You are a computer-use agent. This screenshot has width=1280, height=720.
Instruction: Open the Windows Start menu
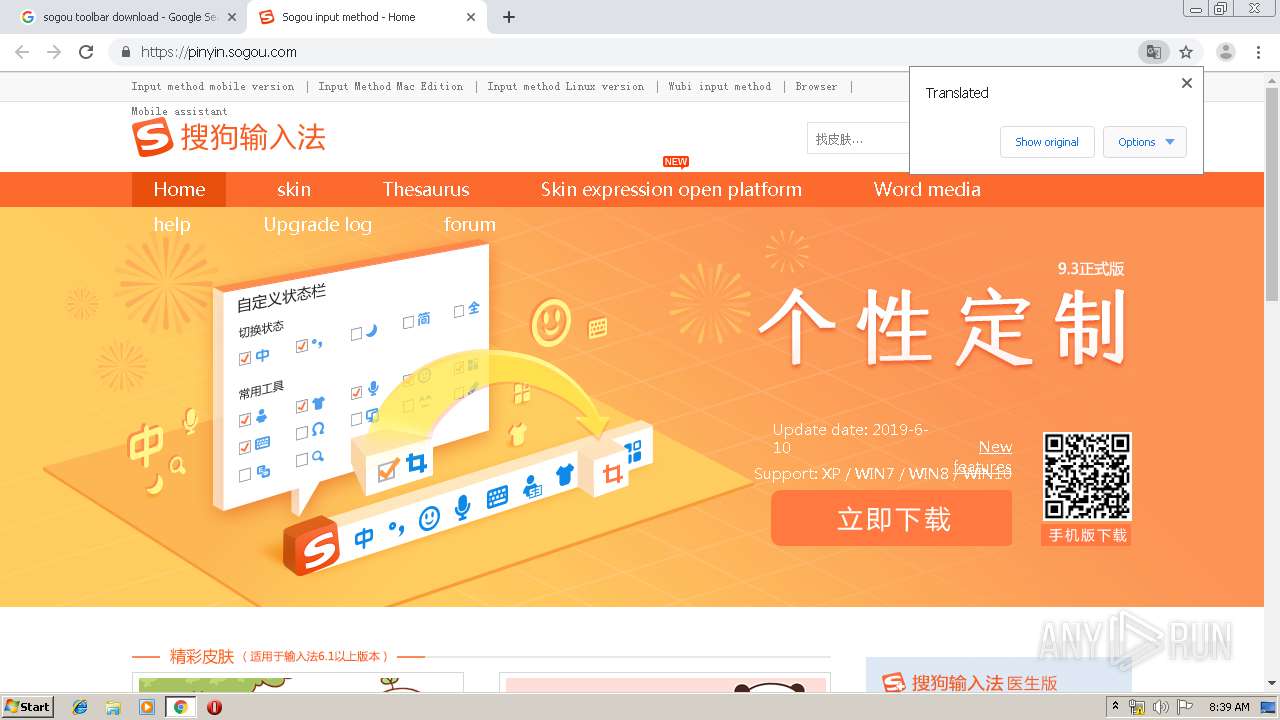(x=28, y=707)
